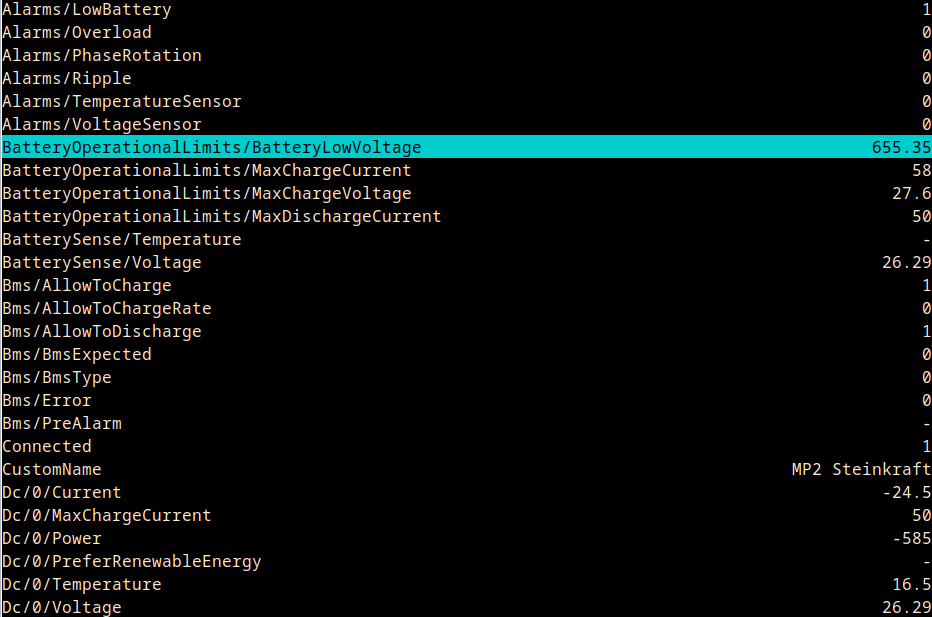The image size is (932, 617).
Task: Select the Alarms/PhaseRotation row
Action: point(102,56)
